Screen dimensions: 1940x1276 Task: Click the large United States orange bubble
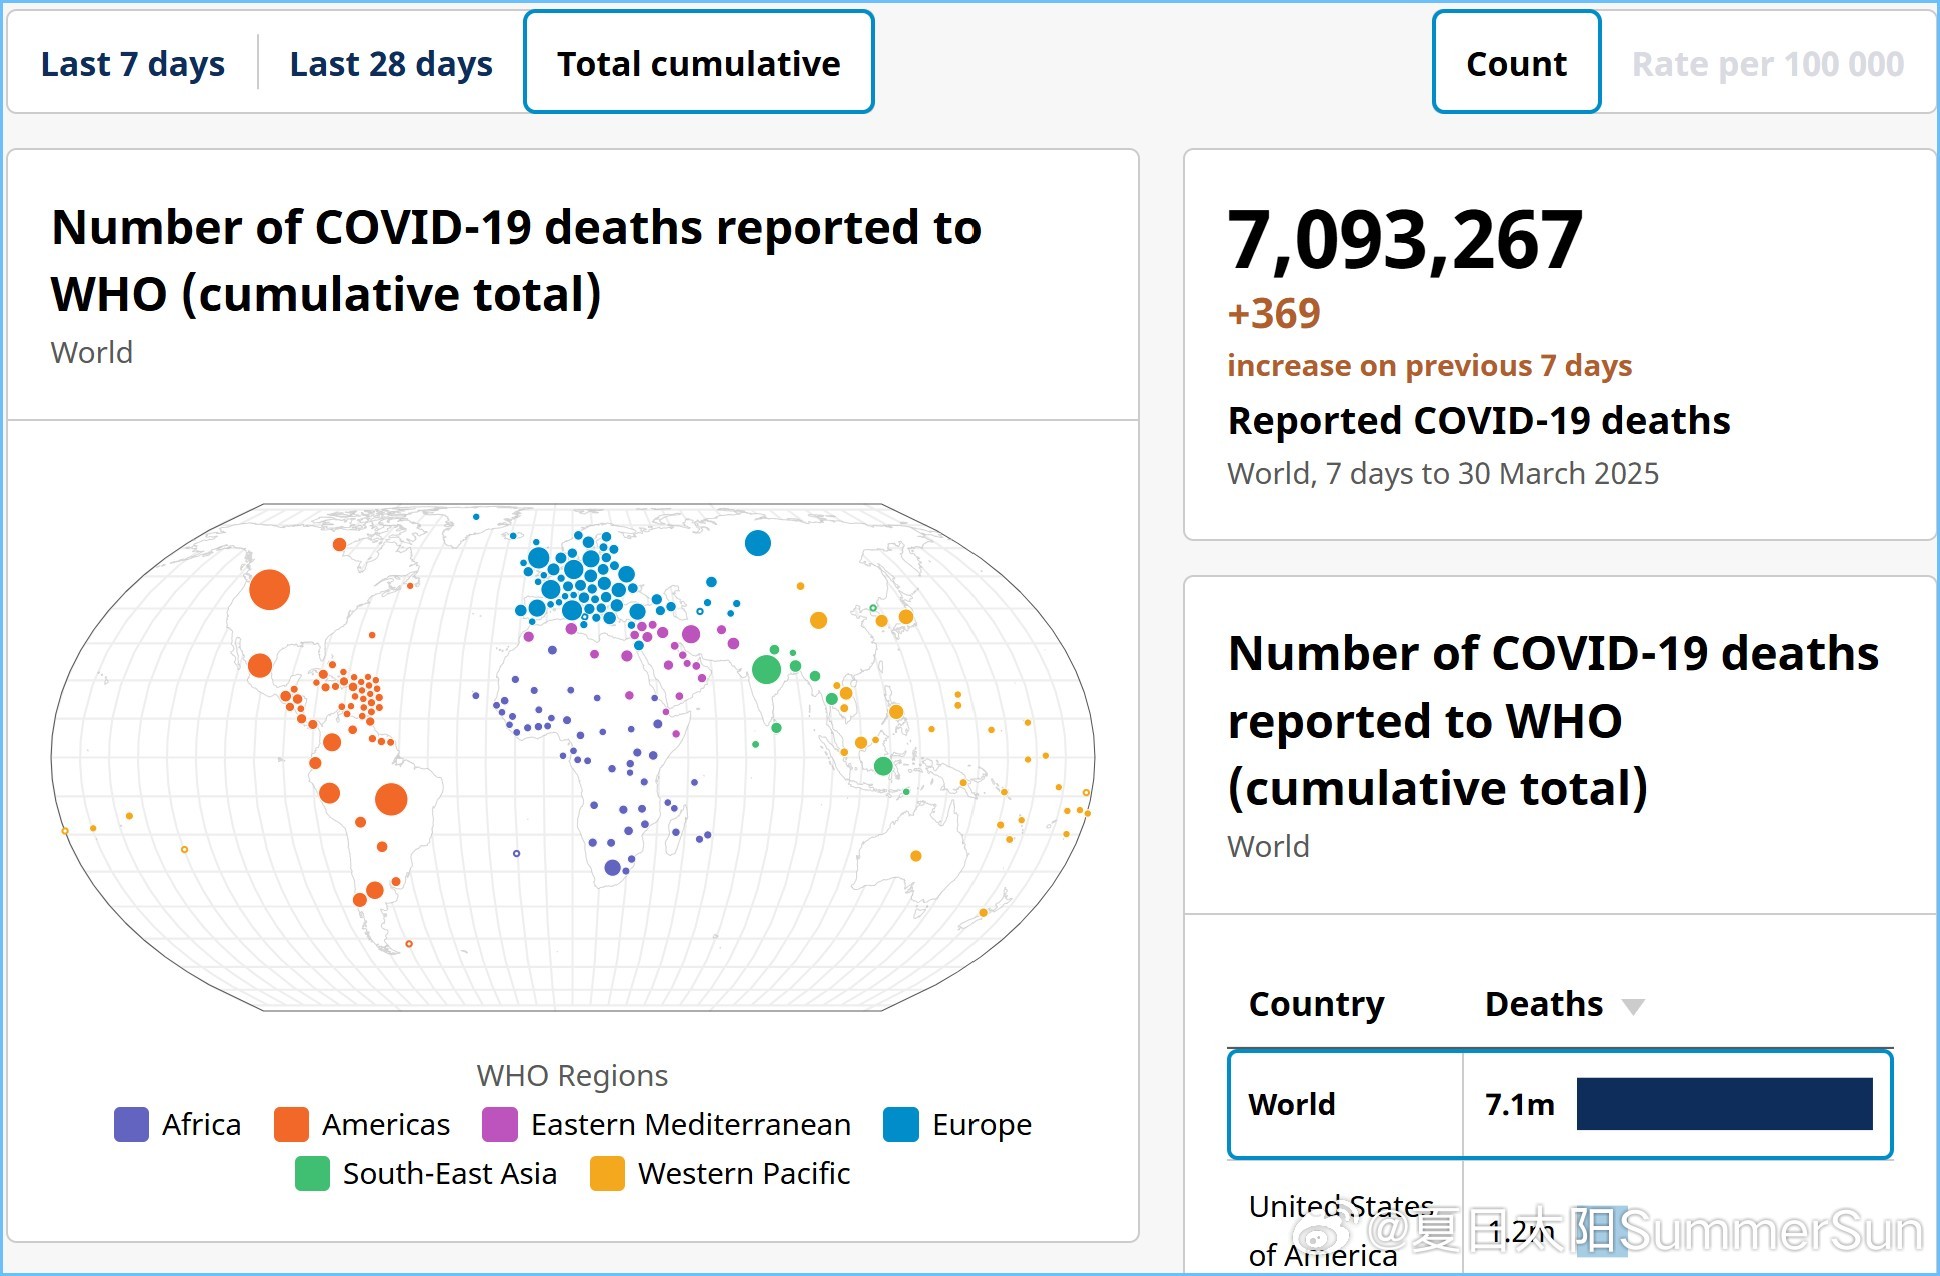coord(269,589)
